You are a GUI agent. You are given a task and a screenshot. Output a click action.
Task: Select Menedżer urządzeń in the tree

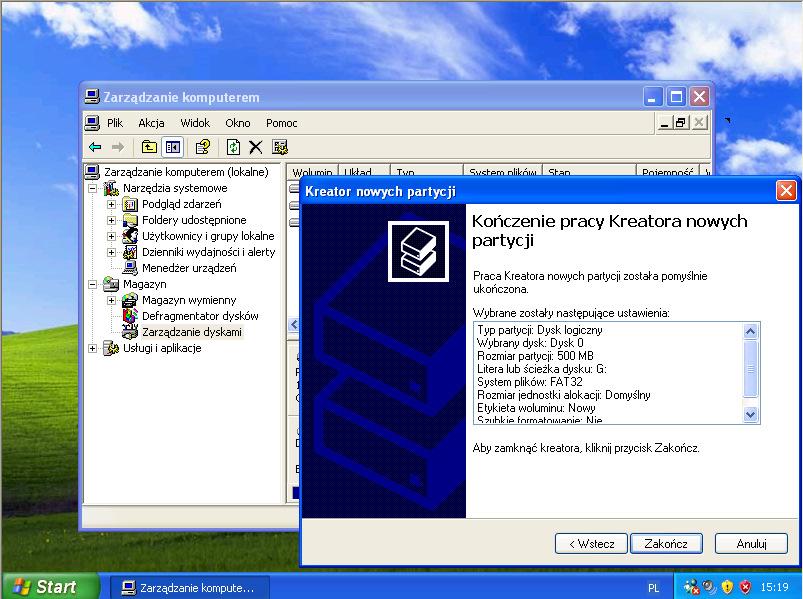point(189,268)
